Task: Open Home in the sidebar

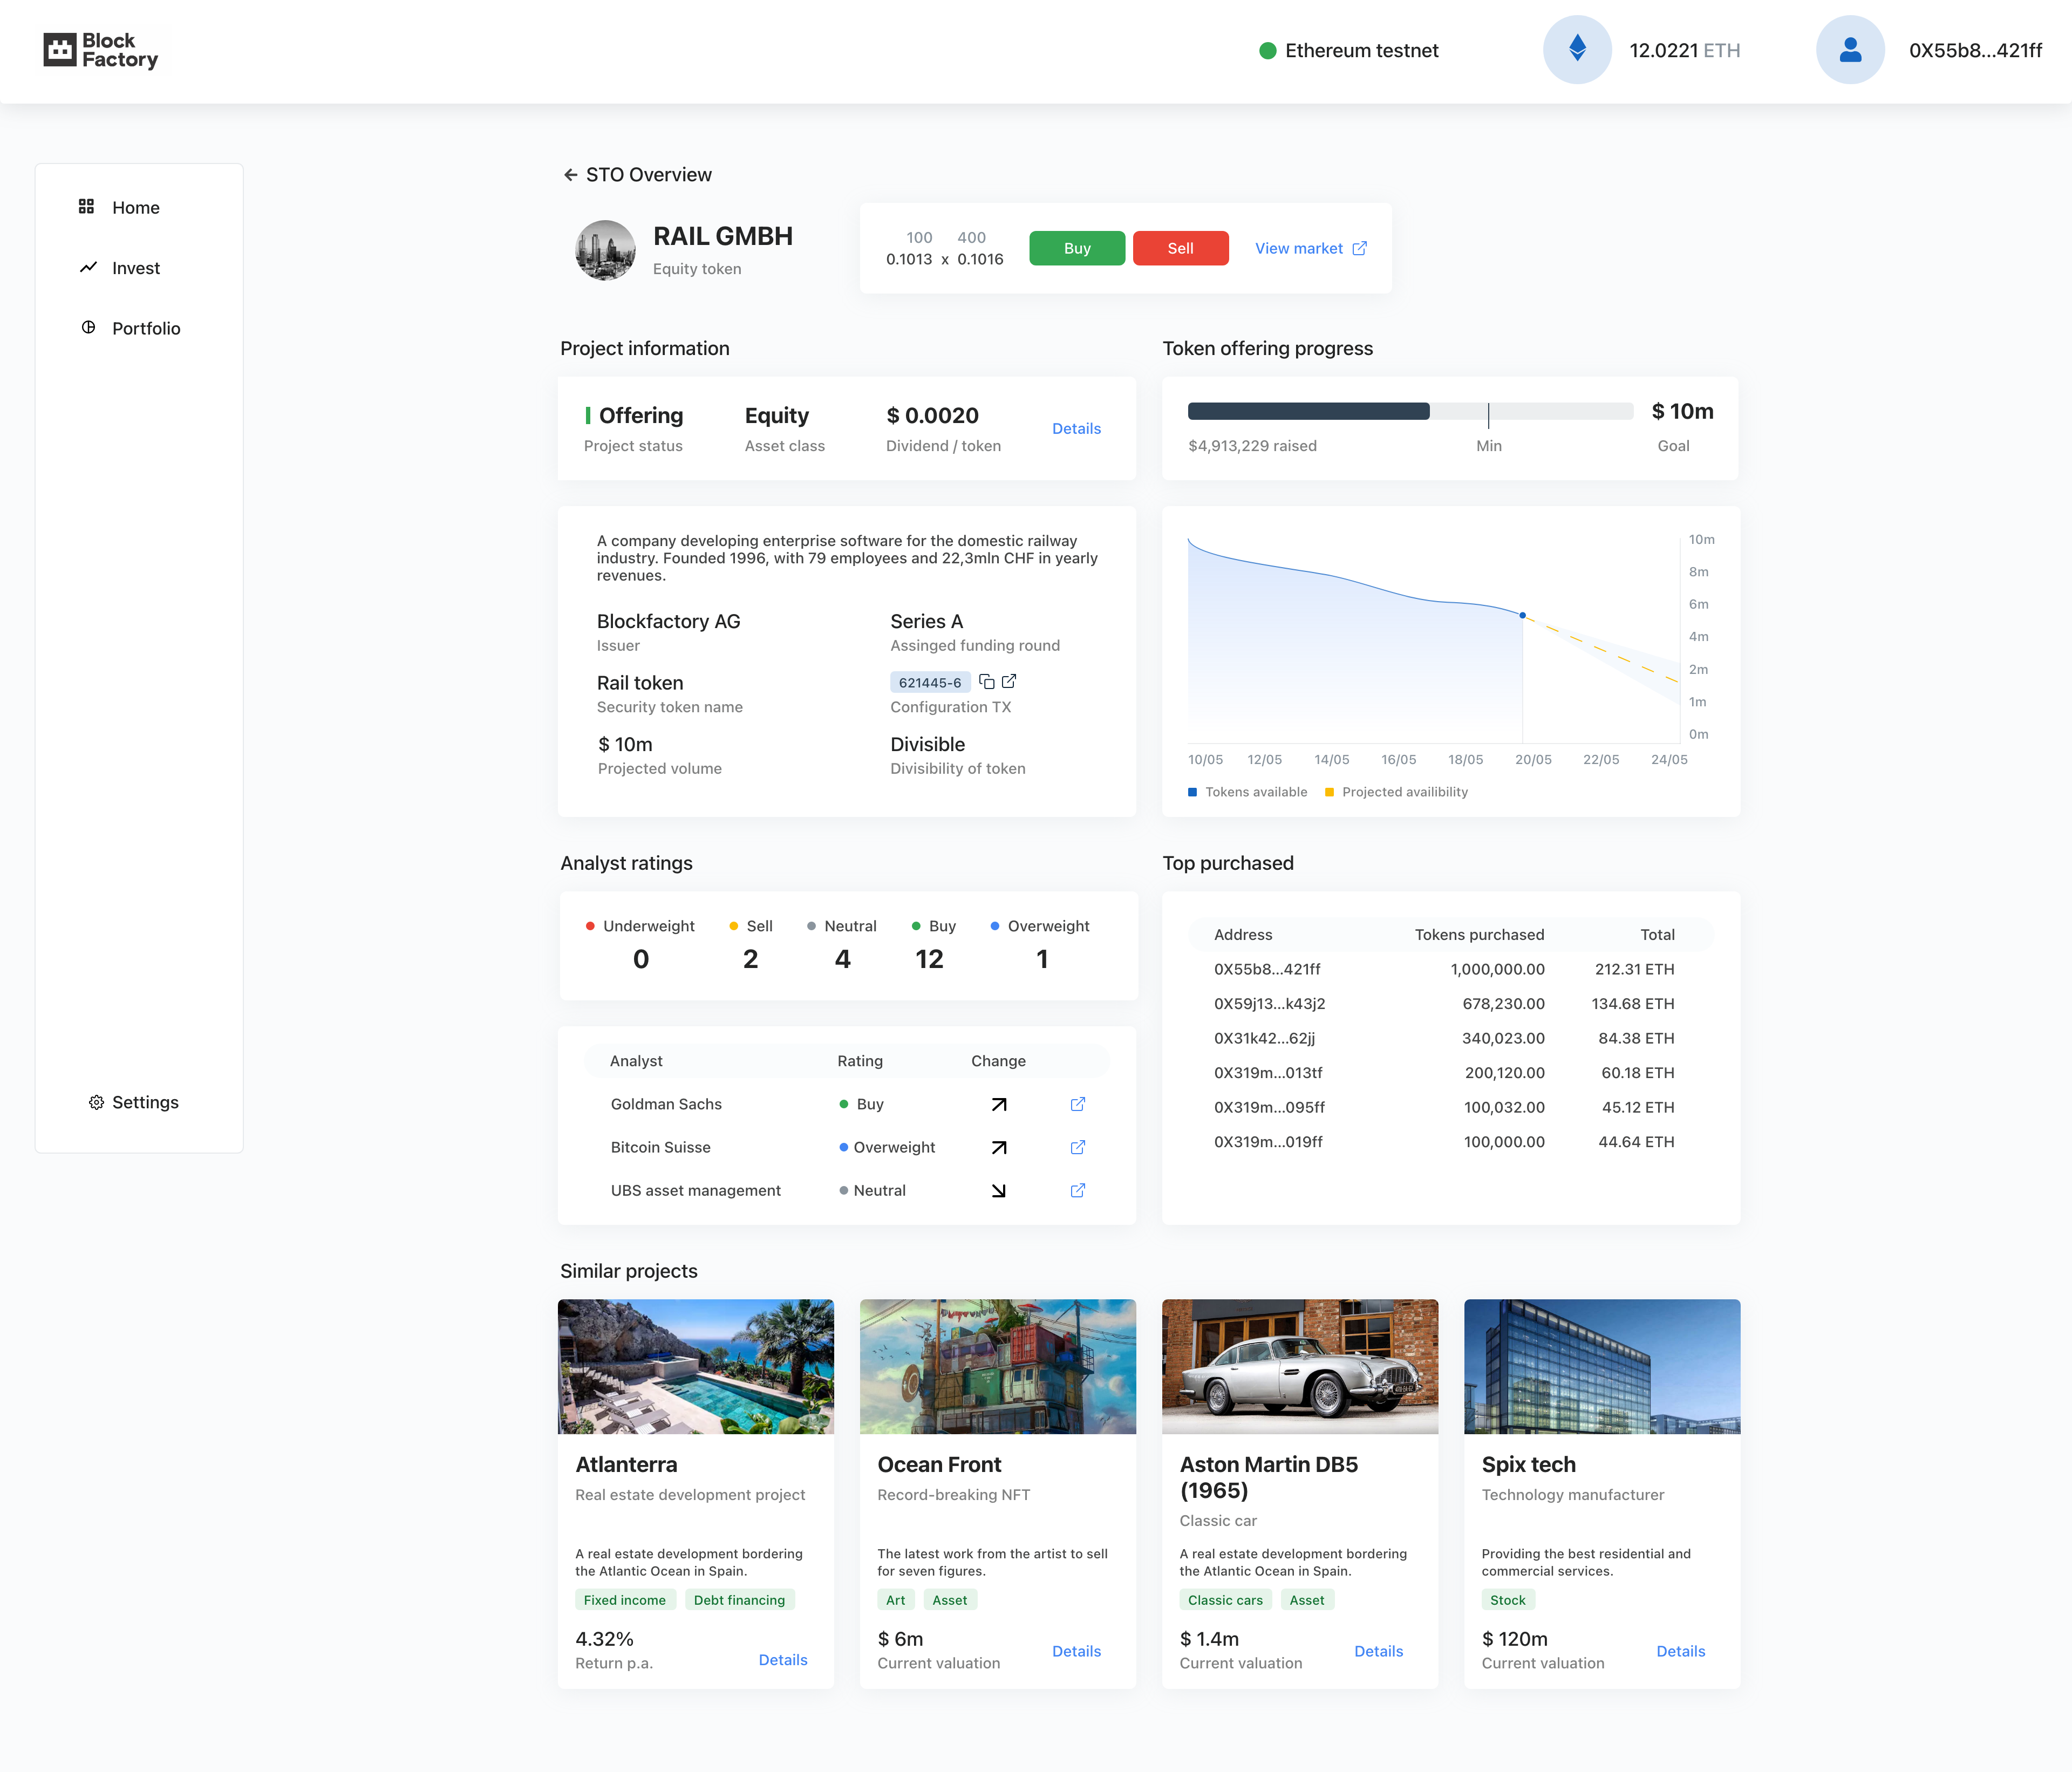Action: (136, 207)
